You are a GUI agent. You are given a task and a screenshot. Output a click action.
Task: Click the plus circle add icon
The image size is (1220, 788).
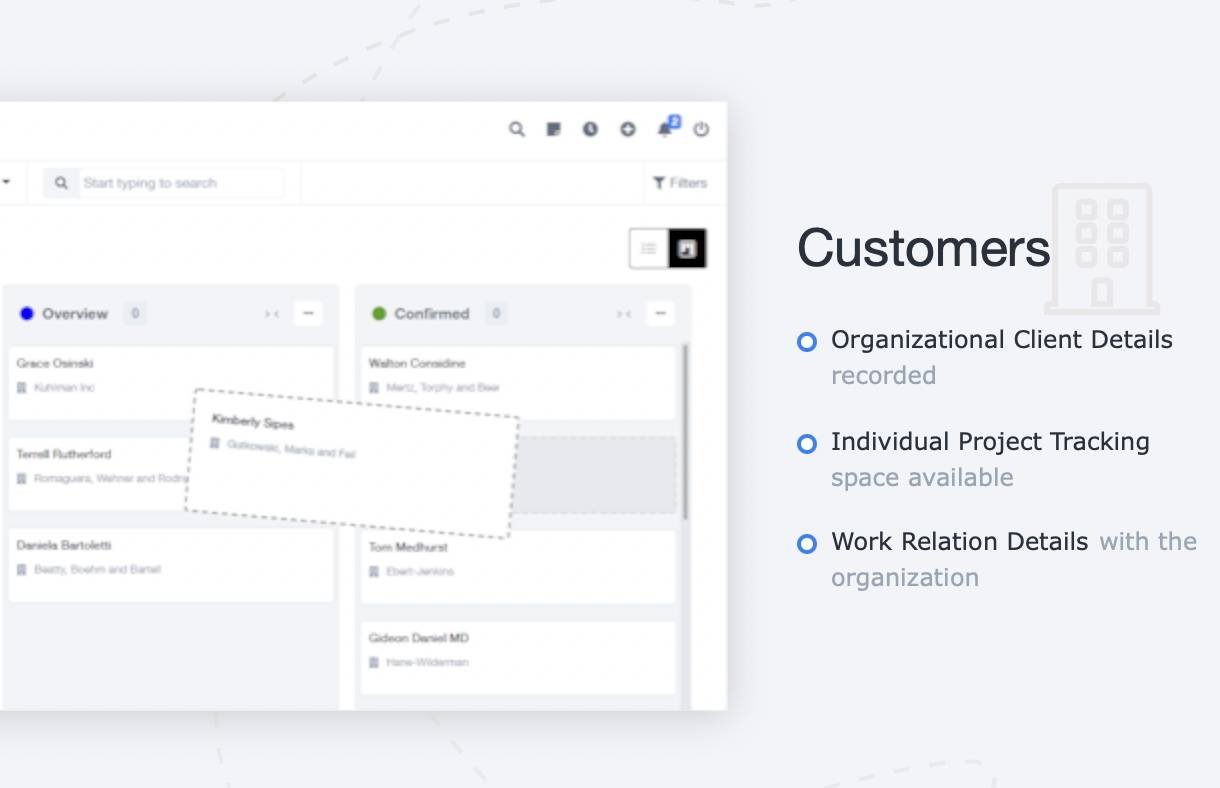pos(627,129)
